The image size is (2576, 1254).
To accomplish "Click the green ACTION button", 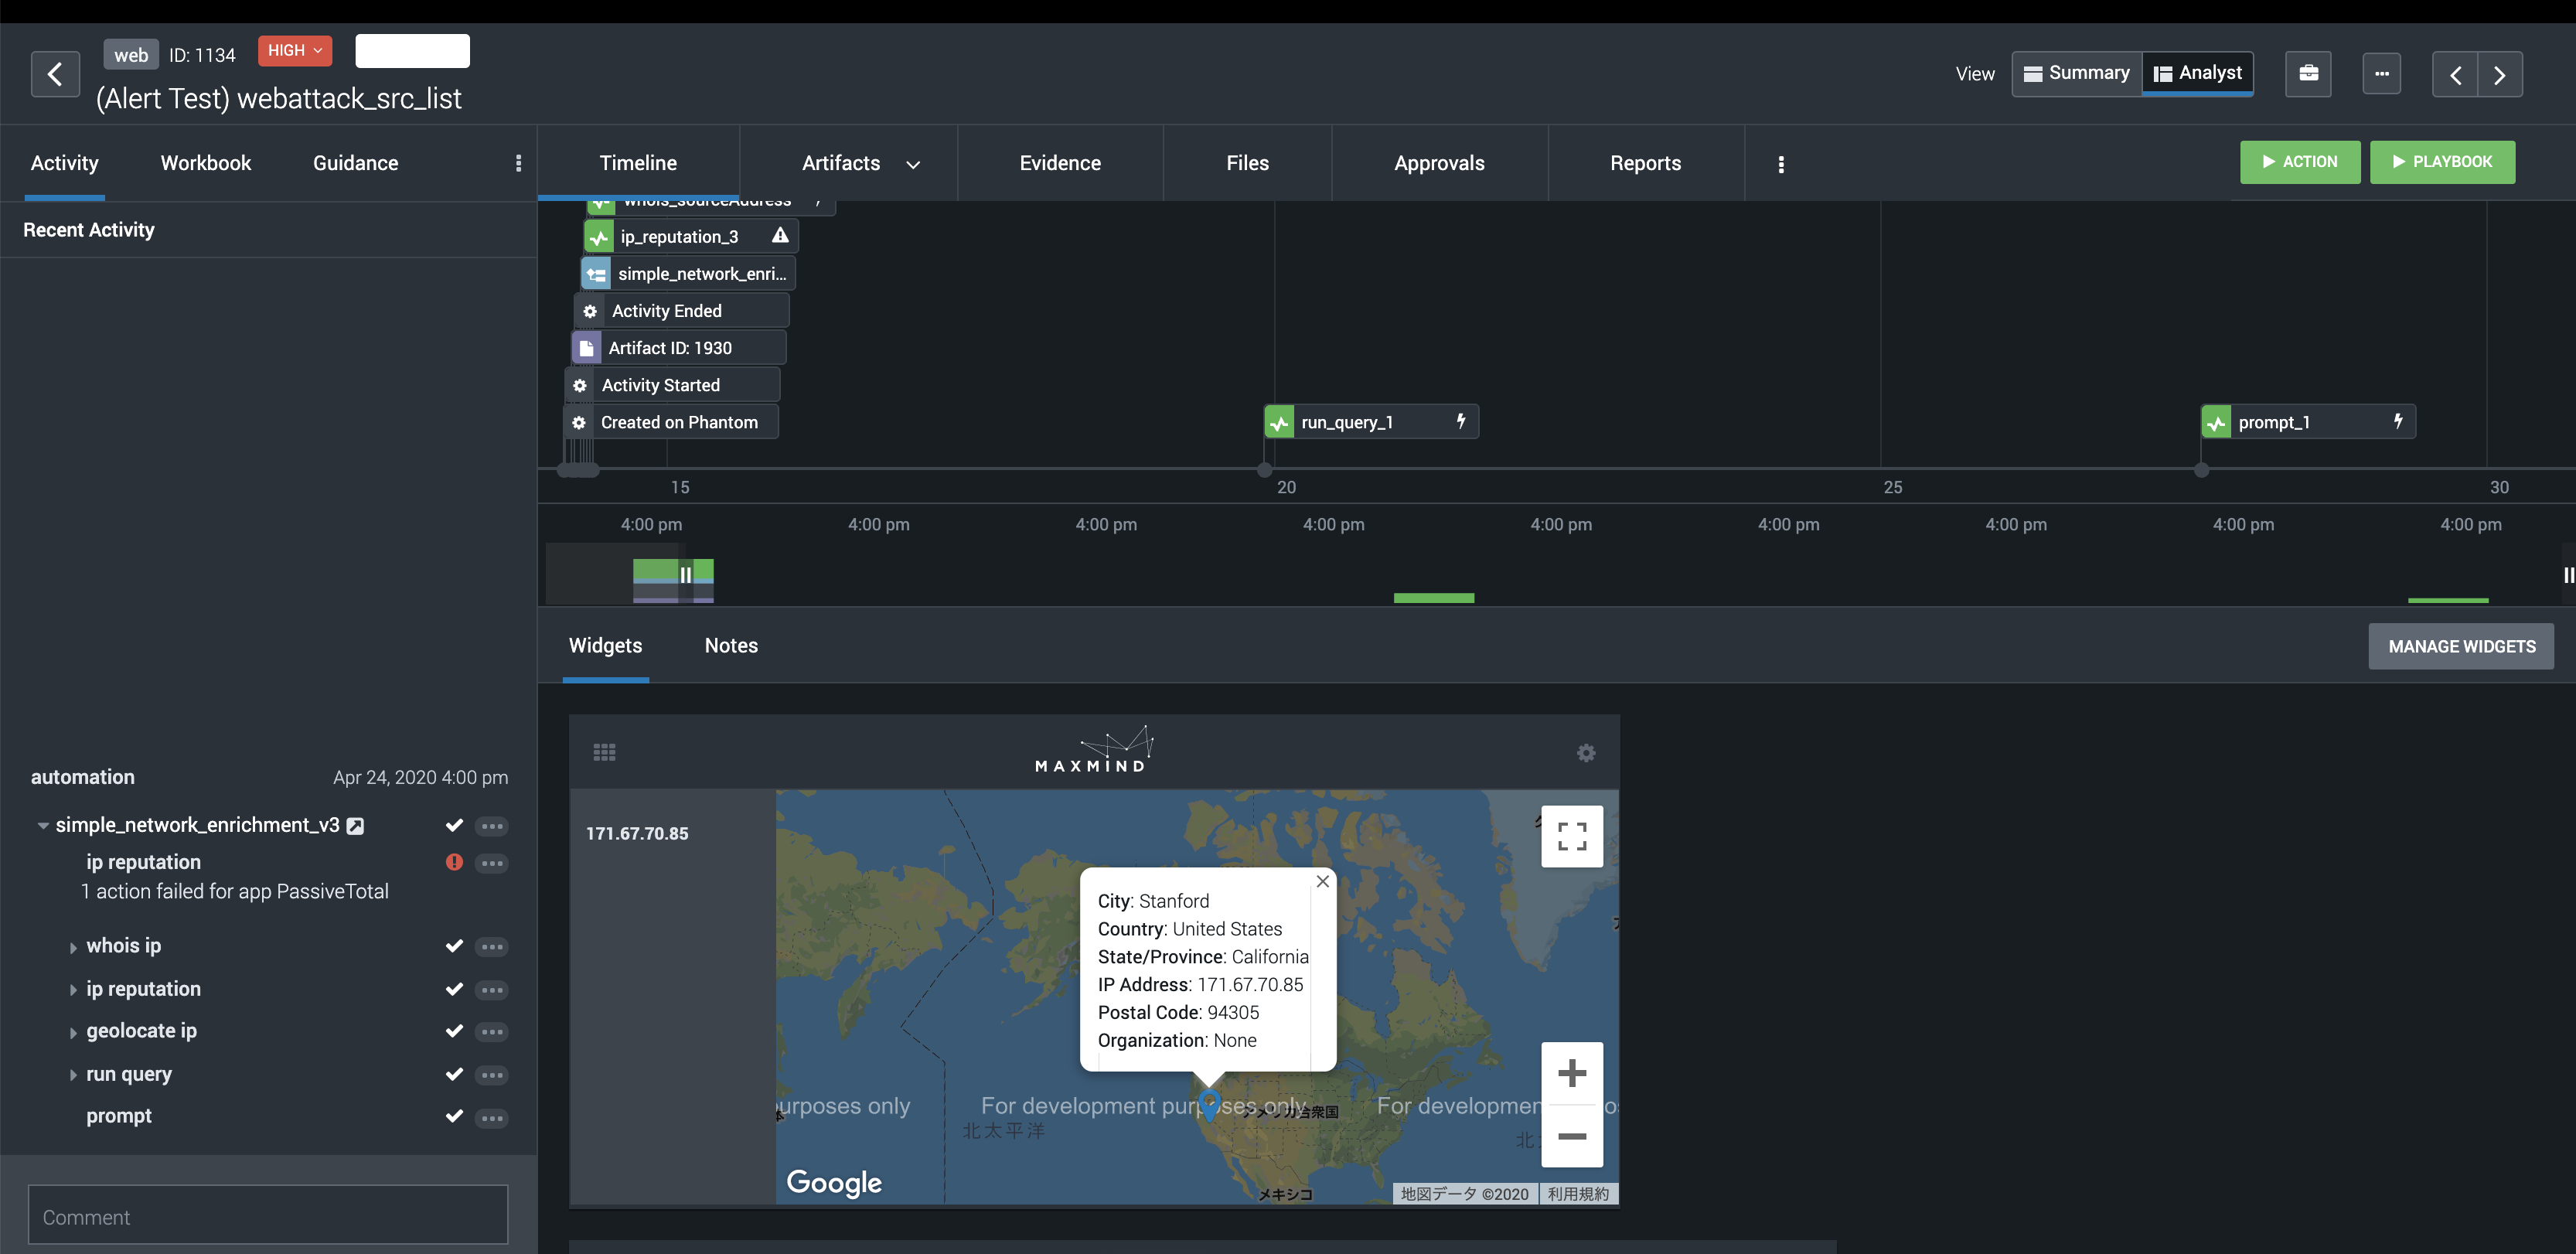I will 2299,162.
